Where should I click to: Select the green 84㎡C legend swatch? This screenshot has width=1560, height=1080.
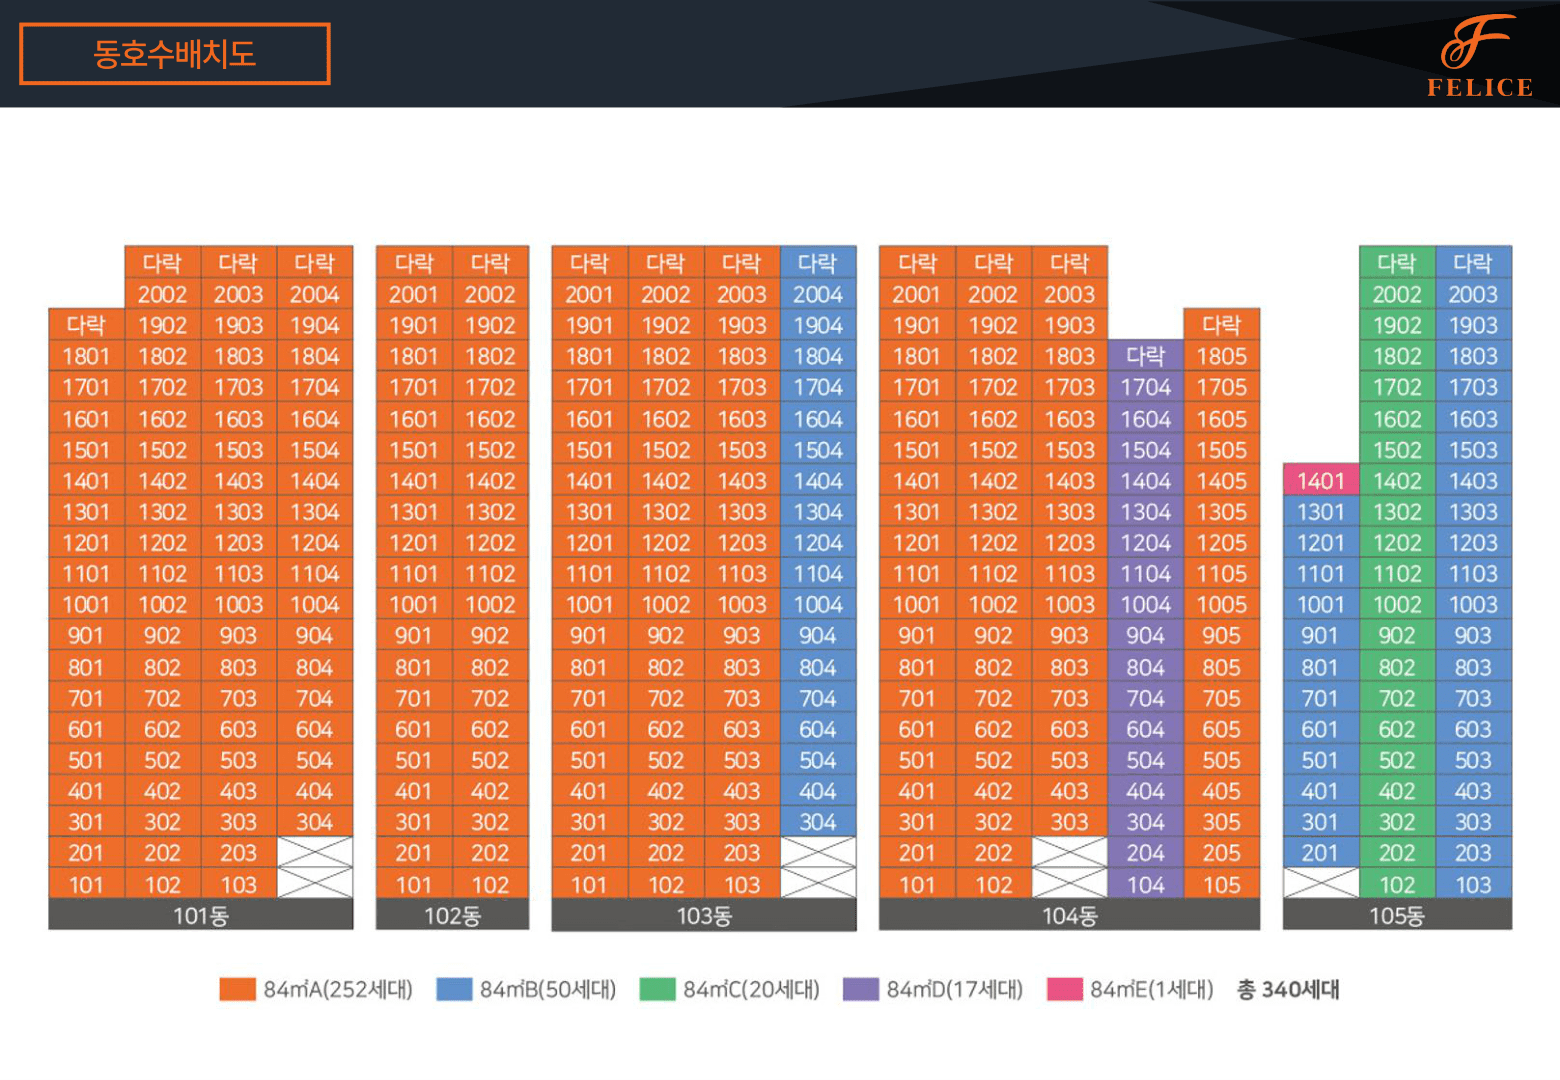[x=657, y=989]
